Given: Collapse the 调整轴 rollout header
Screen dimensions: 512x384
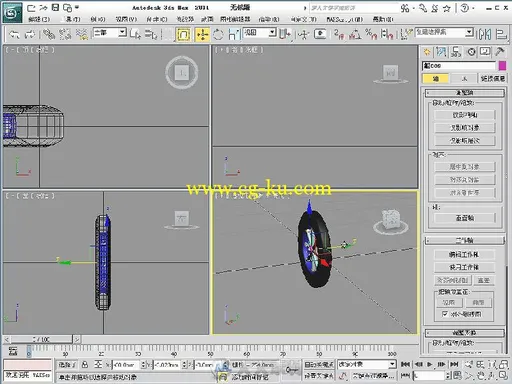Looking at the screenshot, I should (x=464, y=93).
